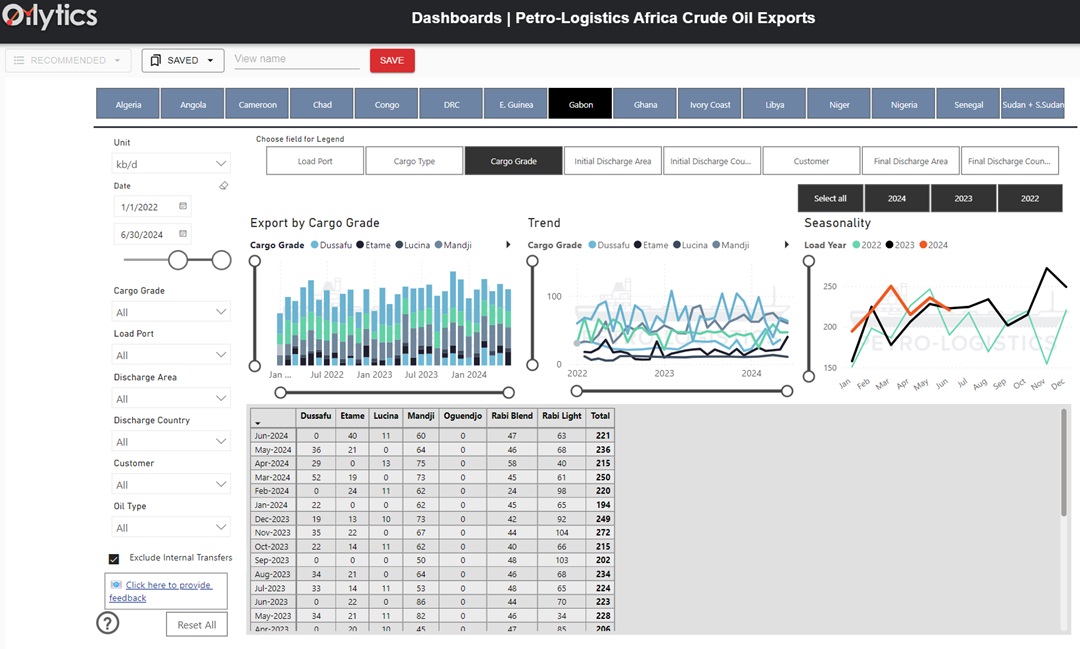Click the Jun-2024 table row label

coord(271,435)
